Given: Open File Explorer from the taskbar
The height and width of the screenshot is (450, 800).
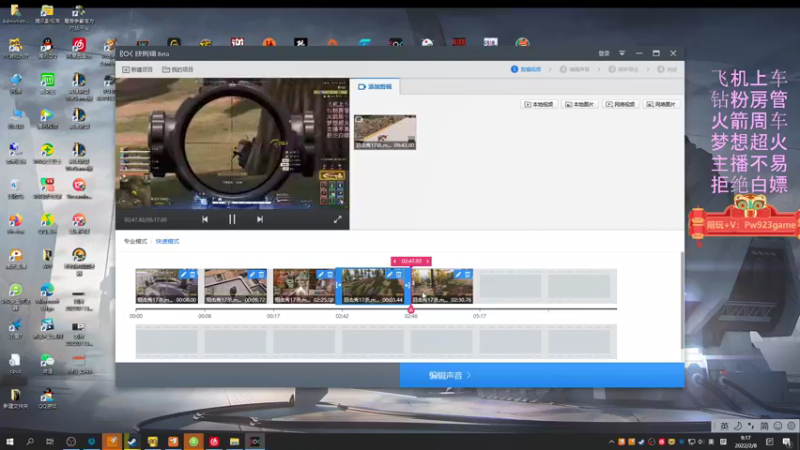Looking at the screenshot, I should (234, 441).
